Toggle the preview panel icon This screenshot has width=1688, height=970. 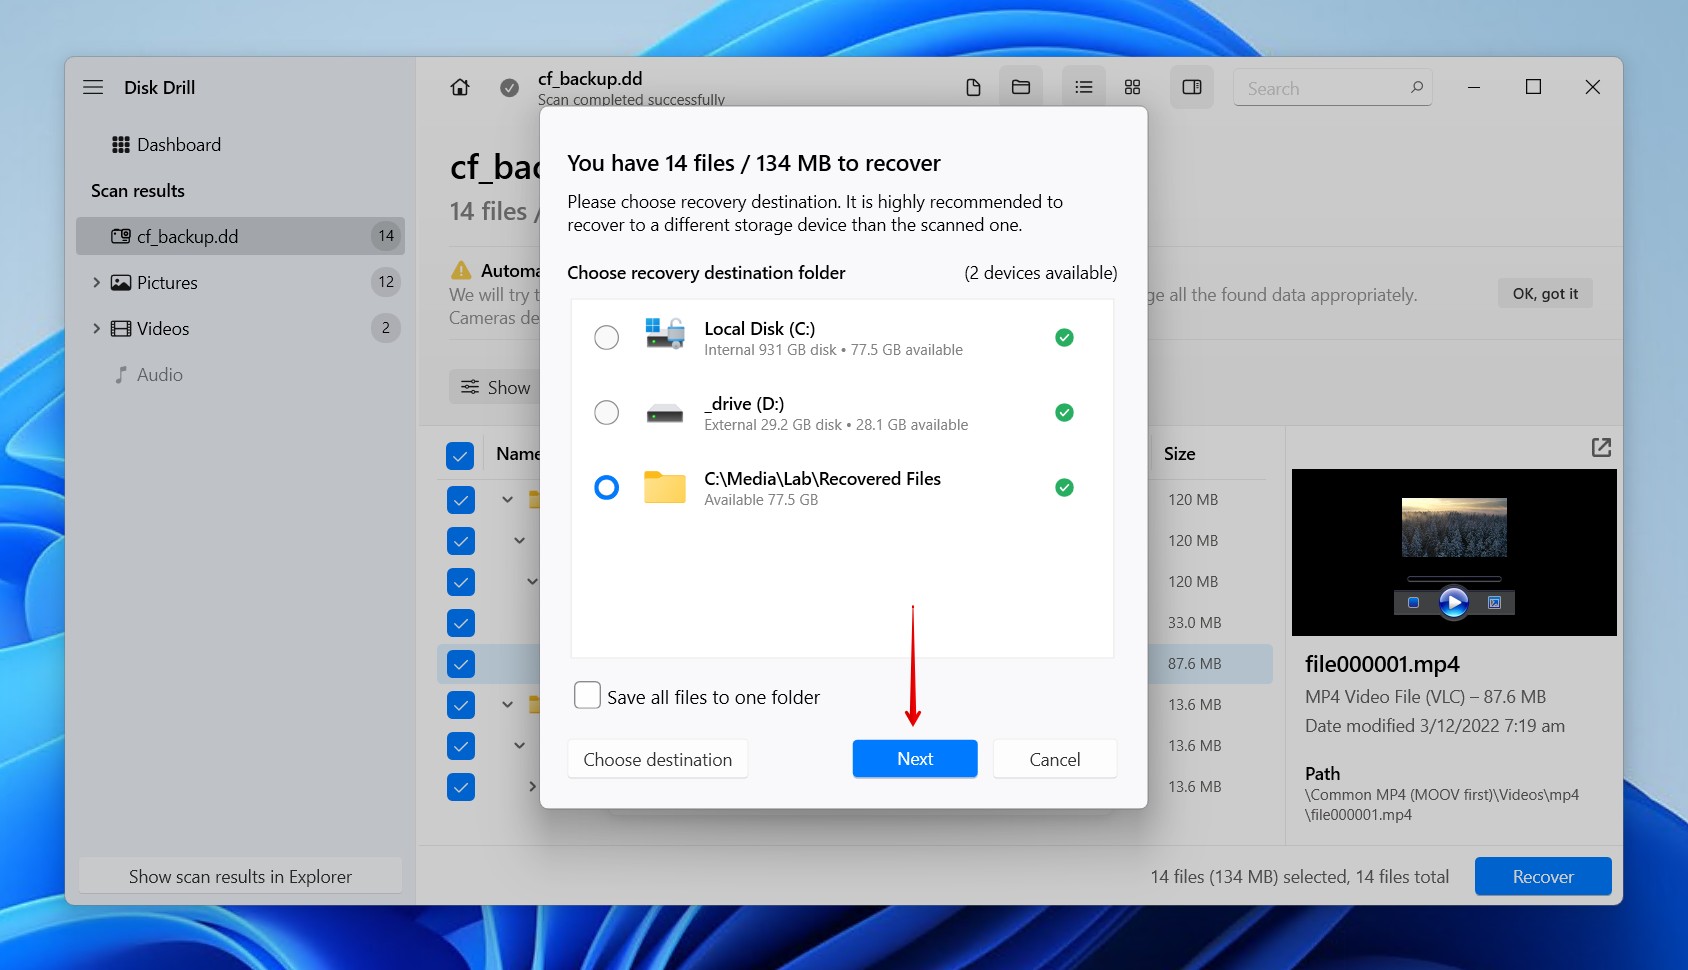coord(1191,87)
